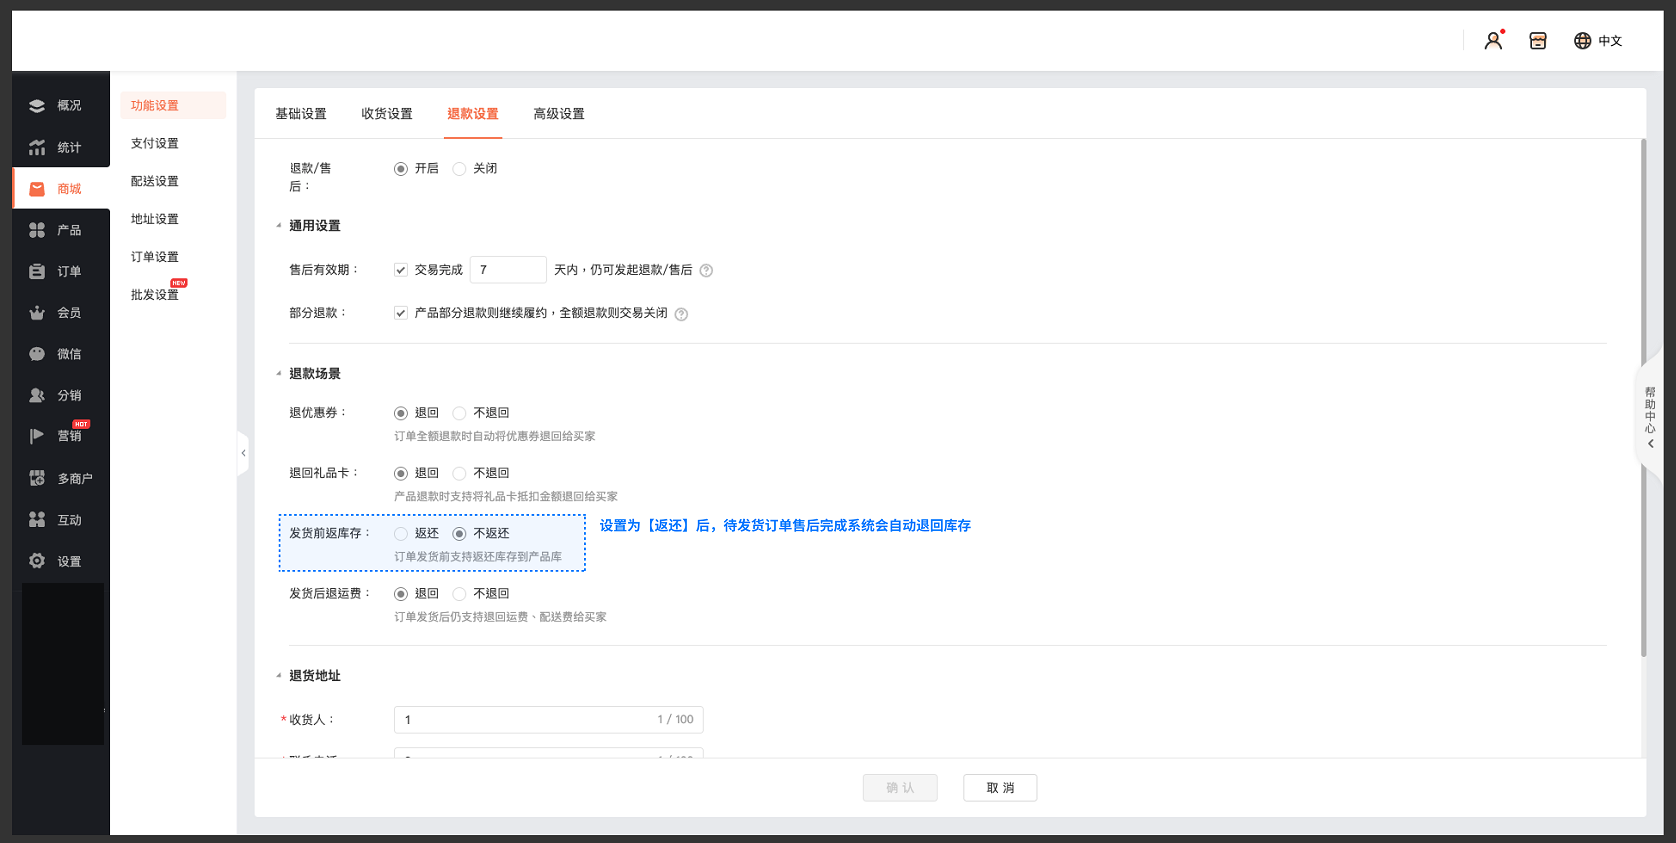The image size is (1676, 843).
Task: Select 返还 radio for 发货前返库存
Action: pos(401,534)
